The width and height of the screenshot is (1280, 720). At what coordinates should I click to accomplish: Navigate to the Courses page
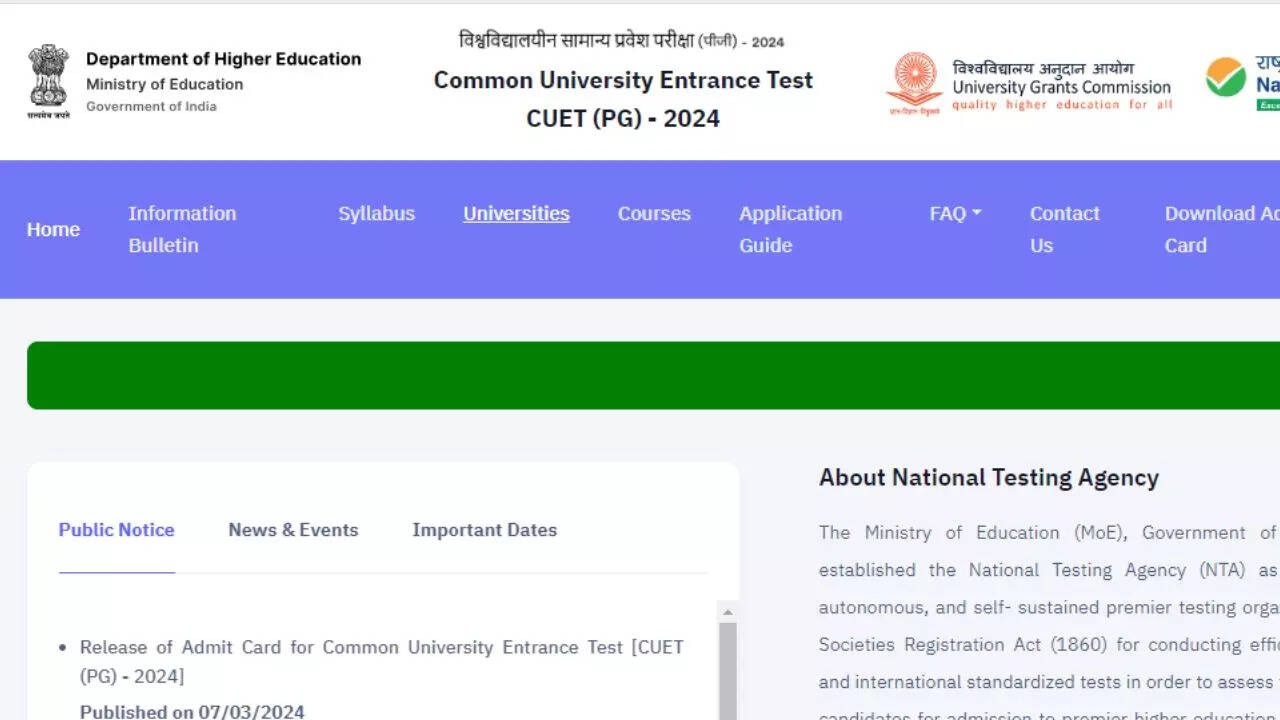[654, 213]
